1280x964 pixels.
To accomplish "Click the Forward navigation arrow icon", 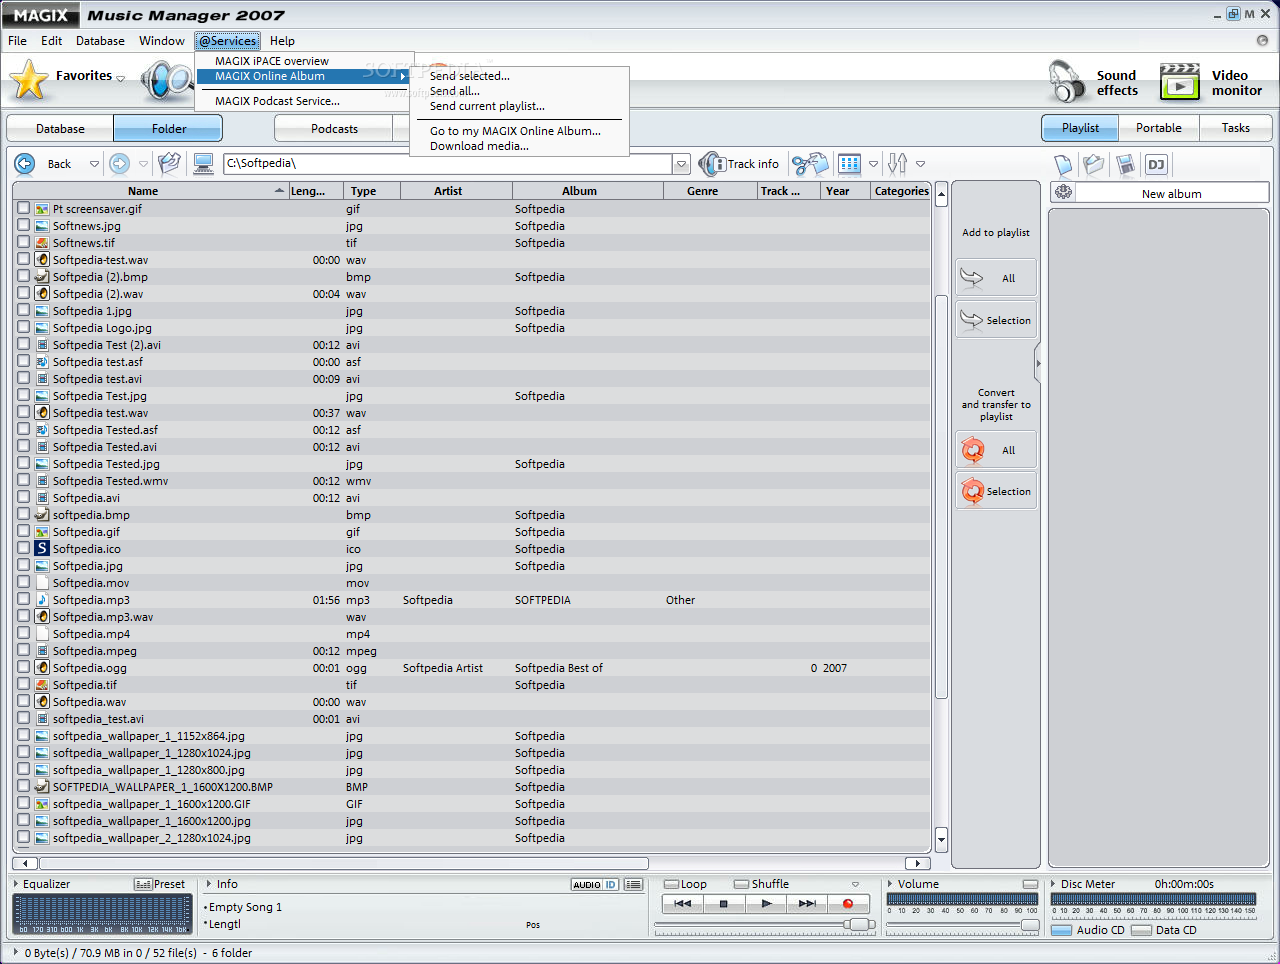I will tap(120, 164).
